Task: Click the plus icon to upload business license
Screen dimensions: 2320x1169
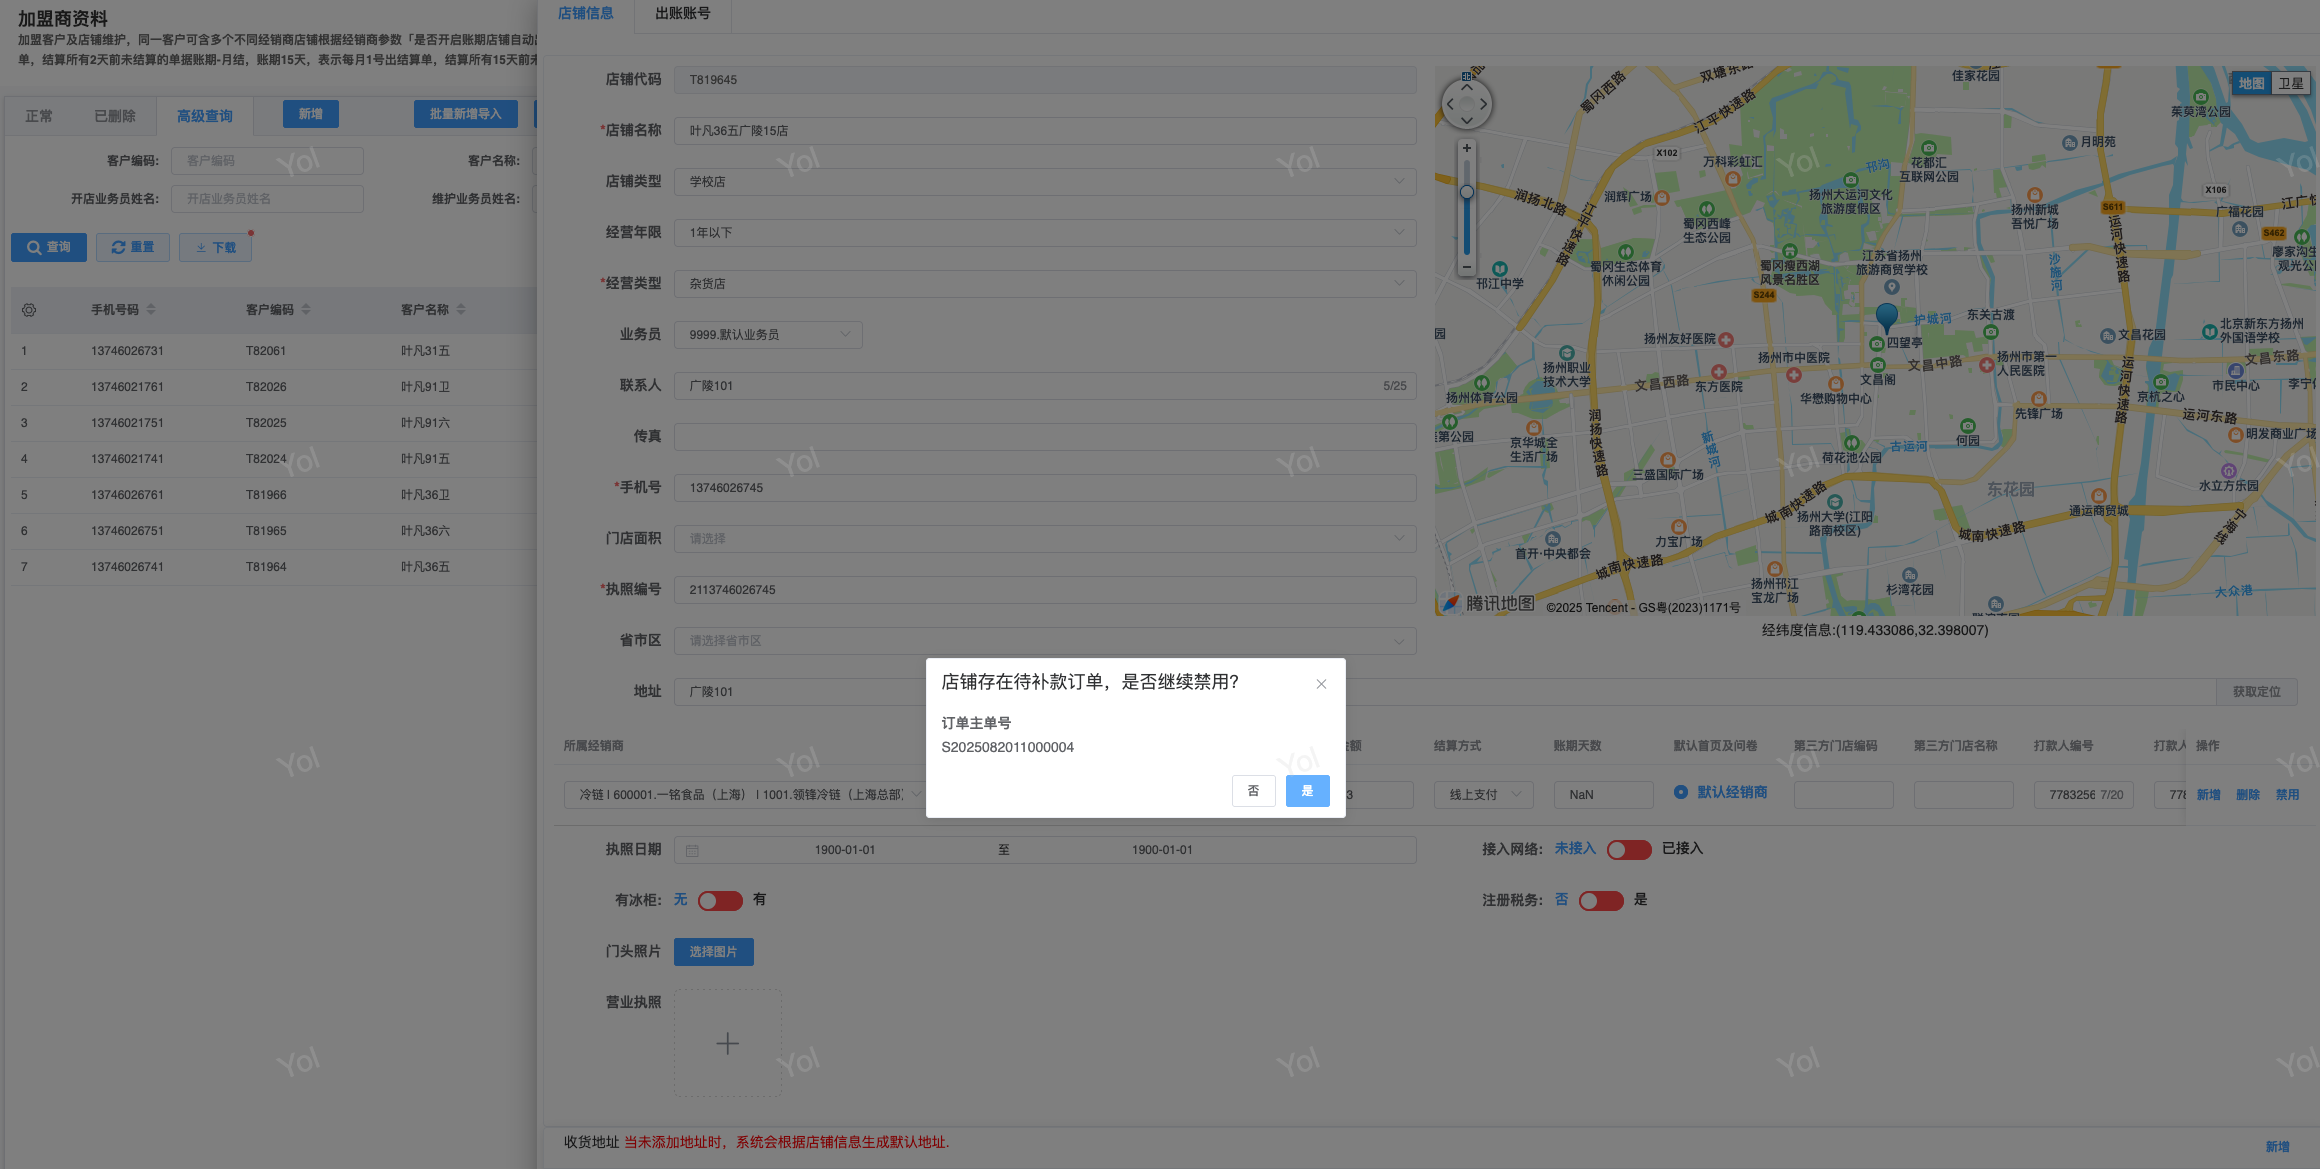Action: pos(727,1043)
